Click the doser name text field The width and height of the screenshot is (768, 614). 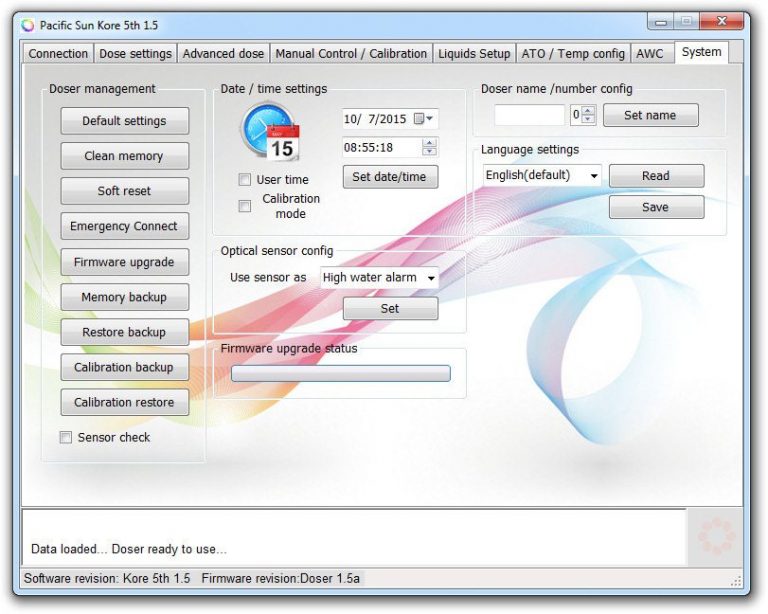click(529, 115)
